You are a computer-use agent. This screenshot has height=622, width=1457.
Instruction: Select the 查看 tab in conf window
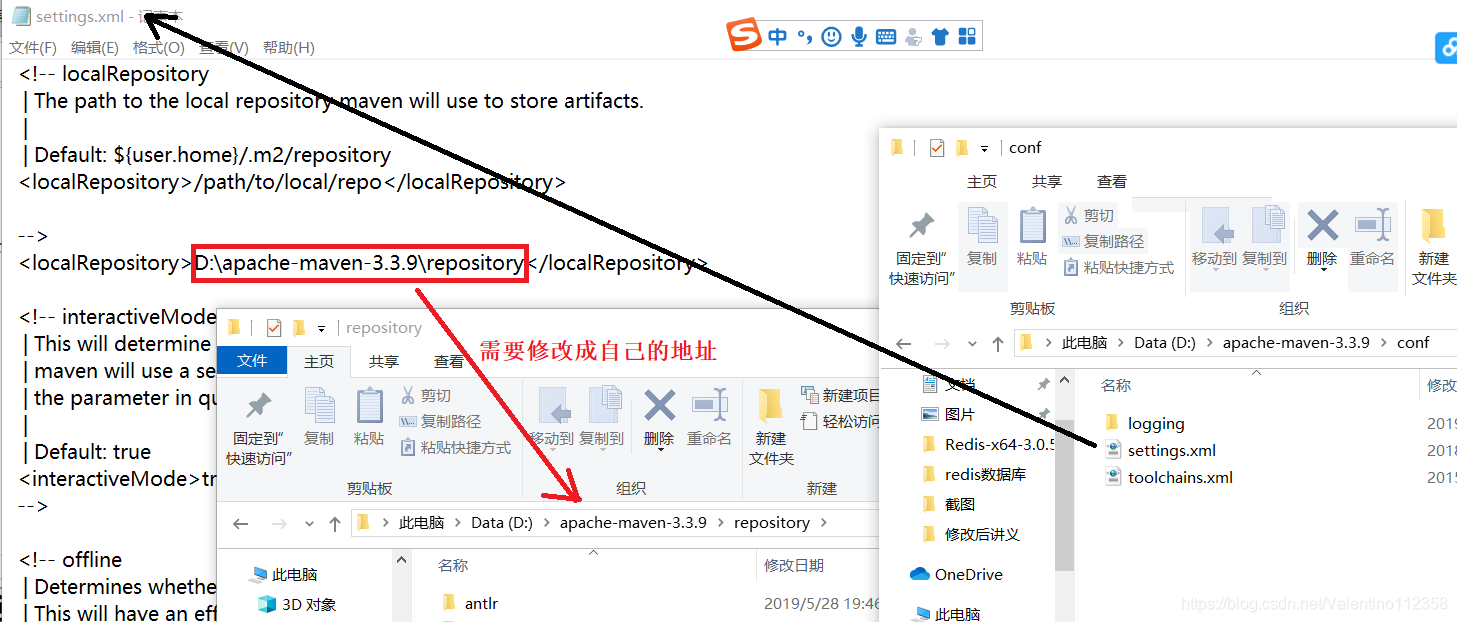[1112, 181]
